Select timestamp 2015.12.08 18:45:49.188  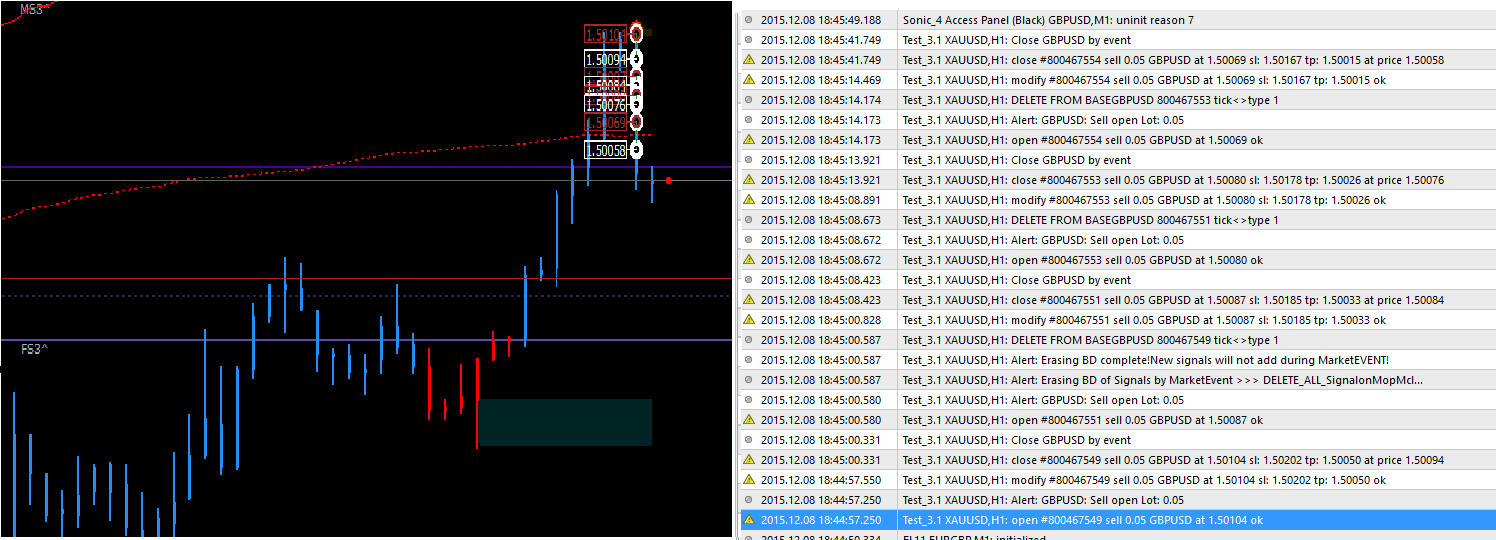pos(821,20)
